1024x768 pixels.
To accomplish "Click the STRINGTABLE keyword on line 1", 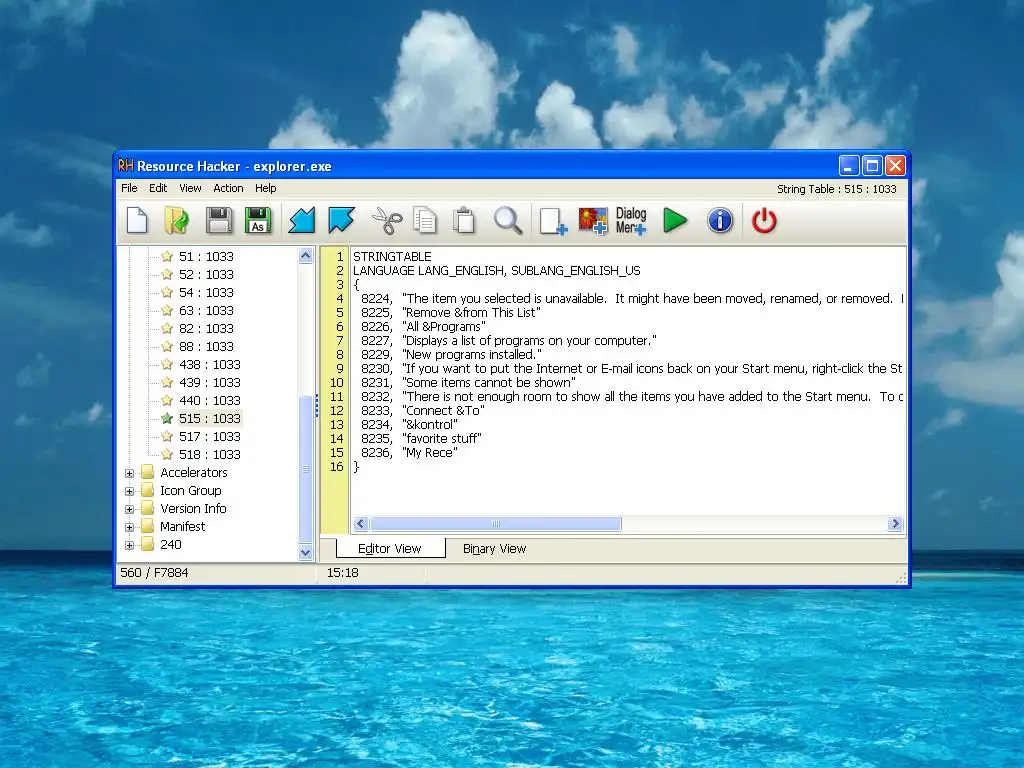I will 392,257.
